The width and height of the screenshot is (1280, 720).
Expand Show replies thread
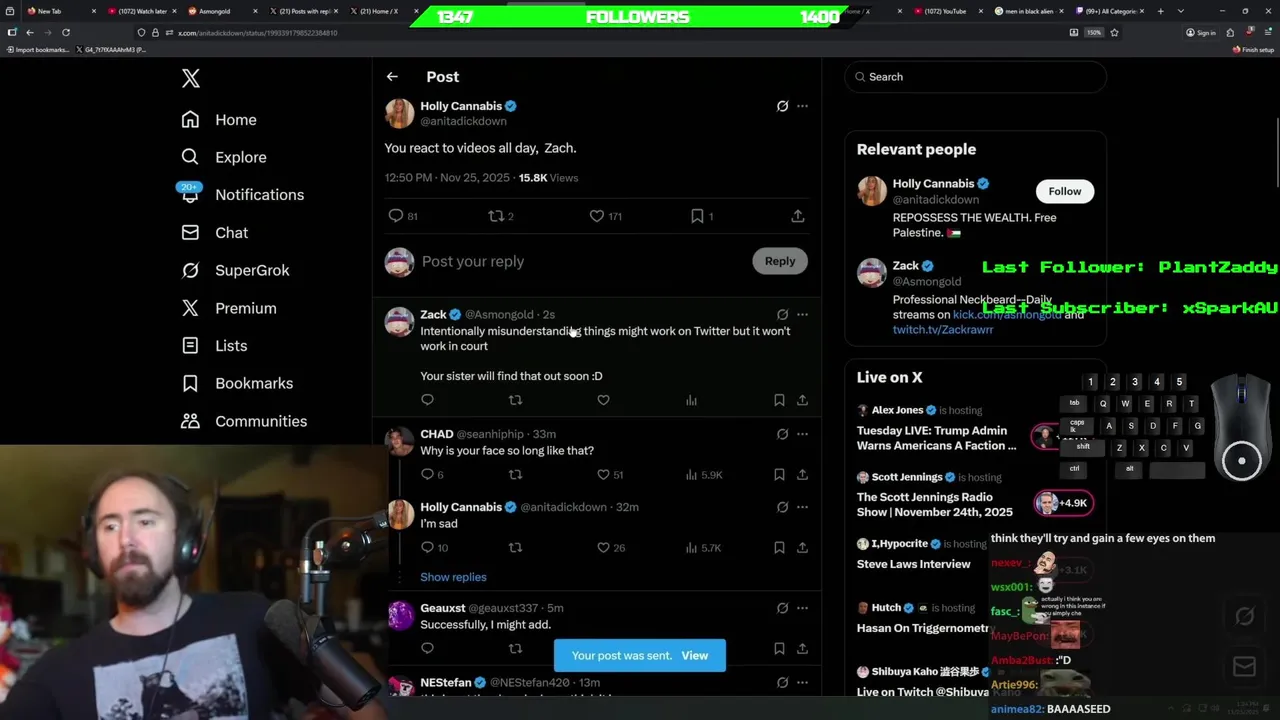tap(453, 577)
